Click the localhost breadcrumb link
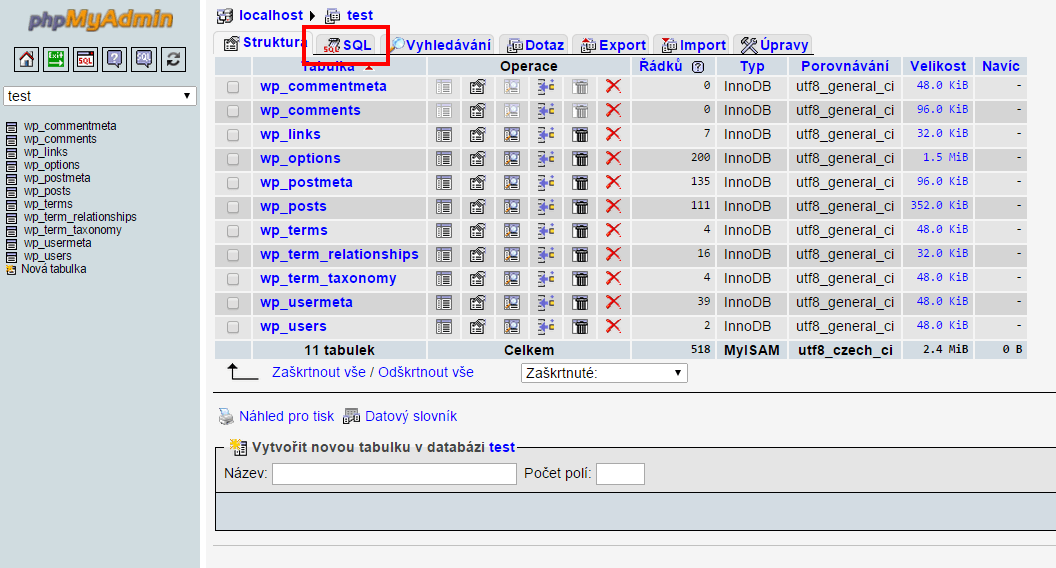 (x=271, y=15)
